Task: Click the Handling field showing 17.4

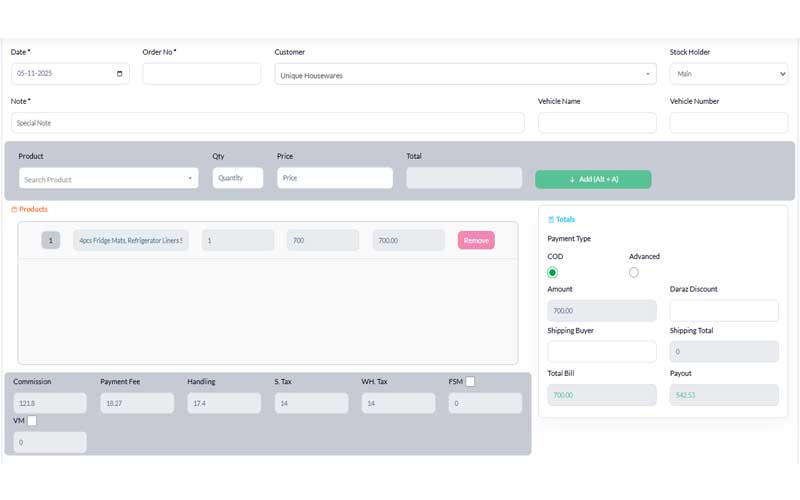Action: (224, 403)
